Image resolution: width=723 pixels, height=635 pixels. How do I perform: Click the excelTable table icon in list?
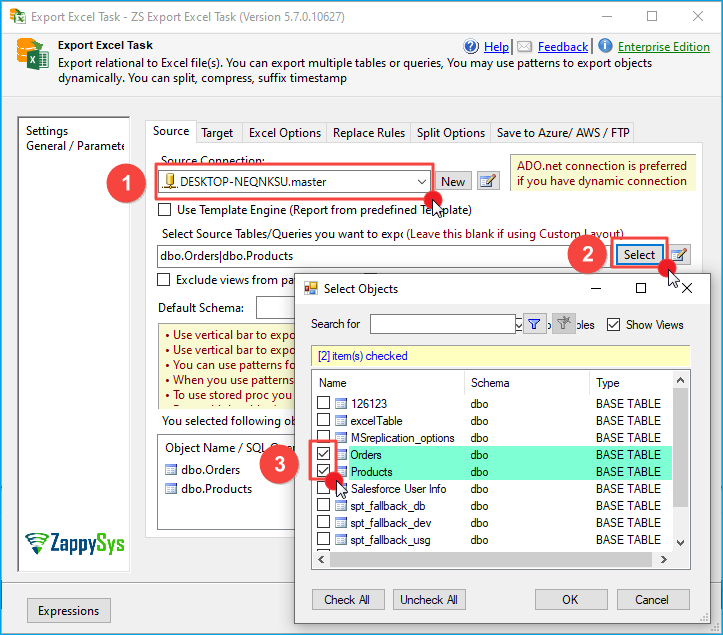(x=340, y=421)
